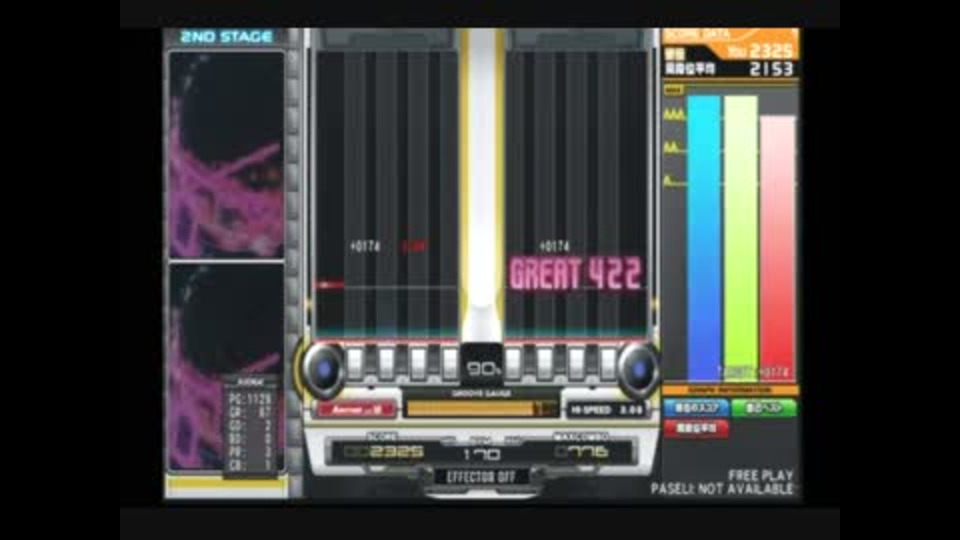The height and width of the screenshot is (540, 960).
Task: Click the HI-SPEED 3.00 indicator
Action: coord(606,410)
